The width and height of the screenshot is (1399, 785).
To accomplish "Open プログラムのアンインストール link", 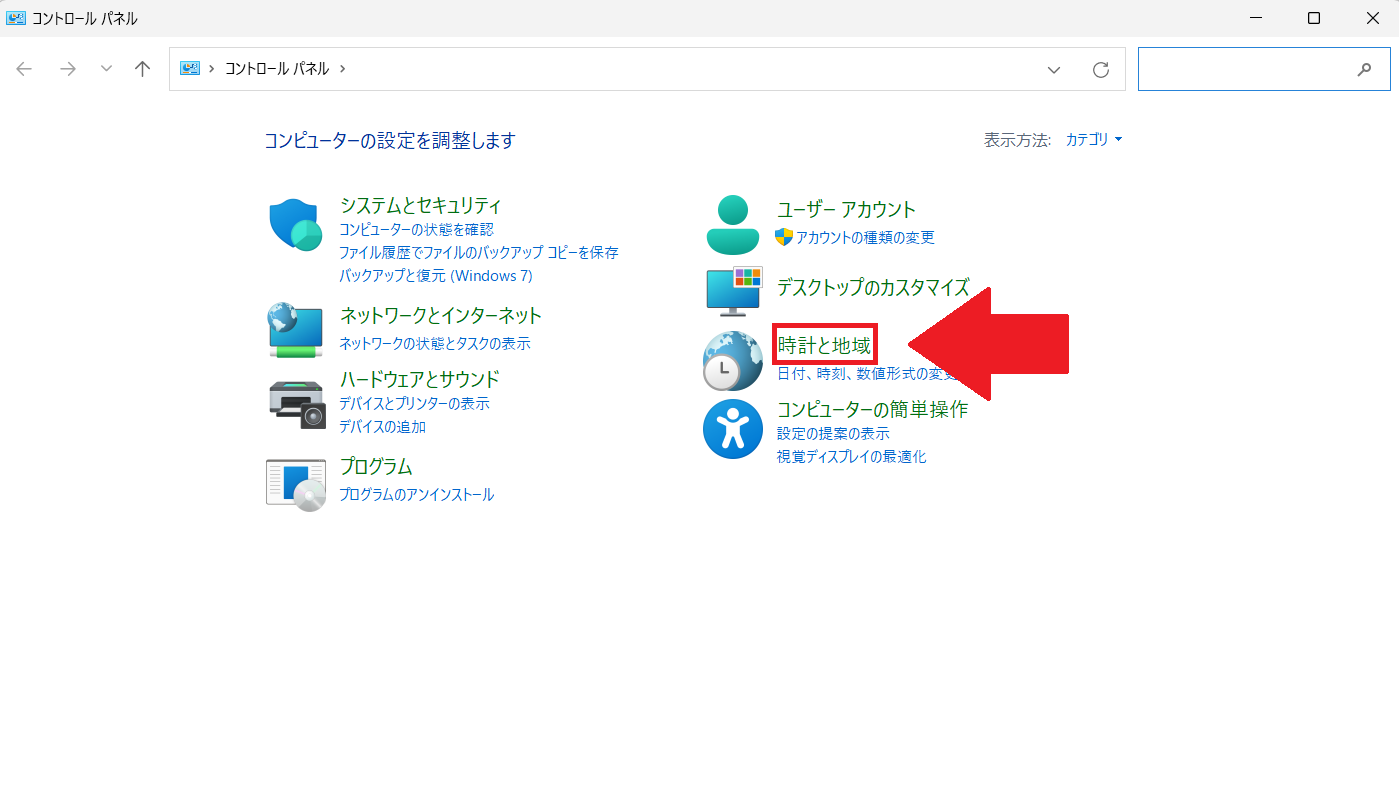I will (x=416, y=495).
